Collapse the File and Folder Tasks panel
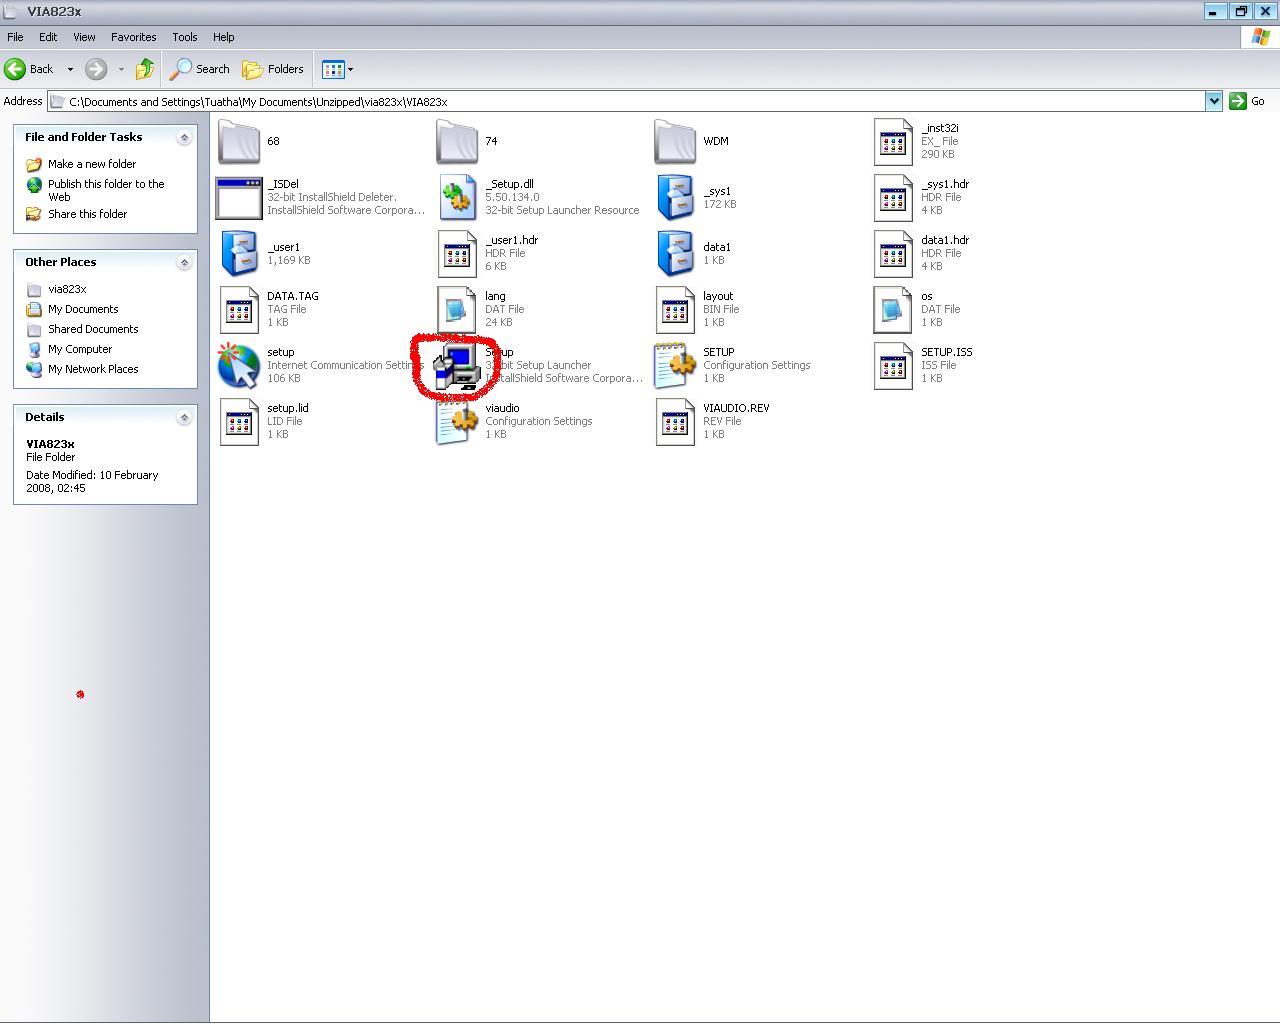This screenshot has height=1024, width=1280. (184, 138)
